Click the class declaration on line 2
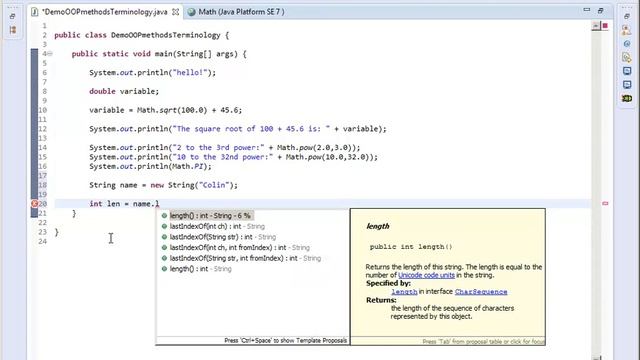 pos(142,35)
